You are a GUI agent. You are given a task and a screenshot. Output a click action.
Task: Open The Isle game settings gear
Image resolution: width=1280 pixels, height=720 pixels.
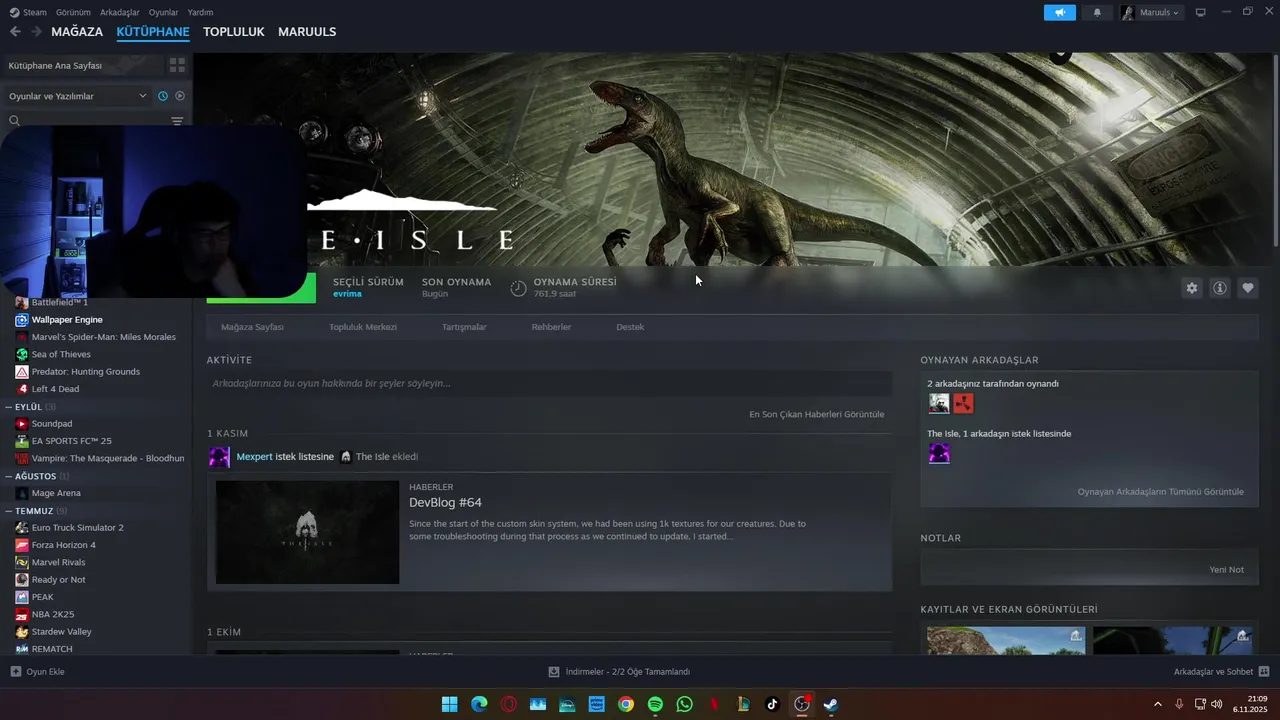click(x=1192, y=288)
